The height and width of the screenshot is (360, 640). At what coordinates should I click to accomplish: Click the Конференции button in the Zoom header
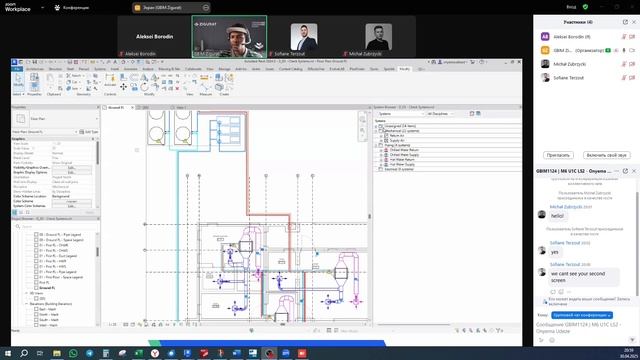click(72, 7)
